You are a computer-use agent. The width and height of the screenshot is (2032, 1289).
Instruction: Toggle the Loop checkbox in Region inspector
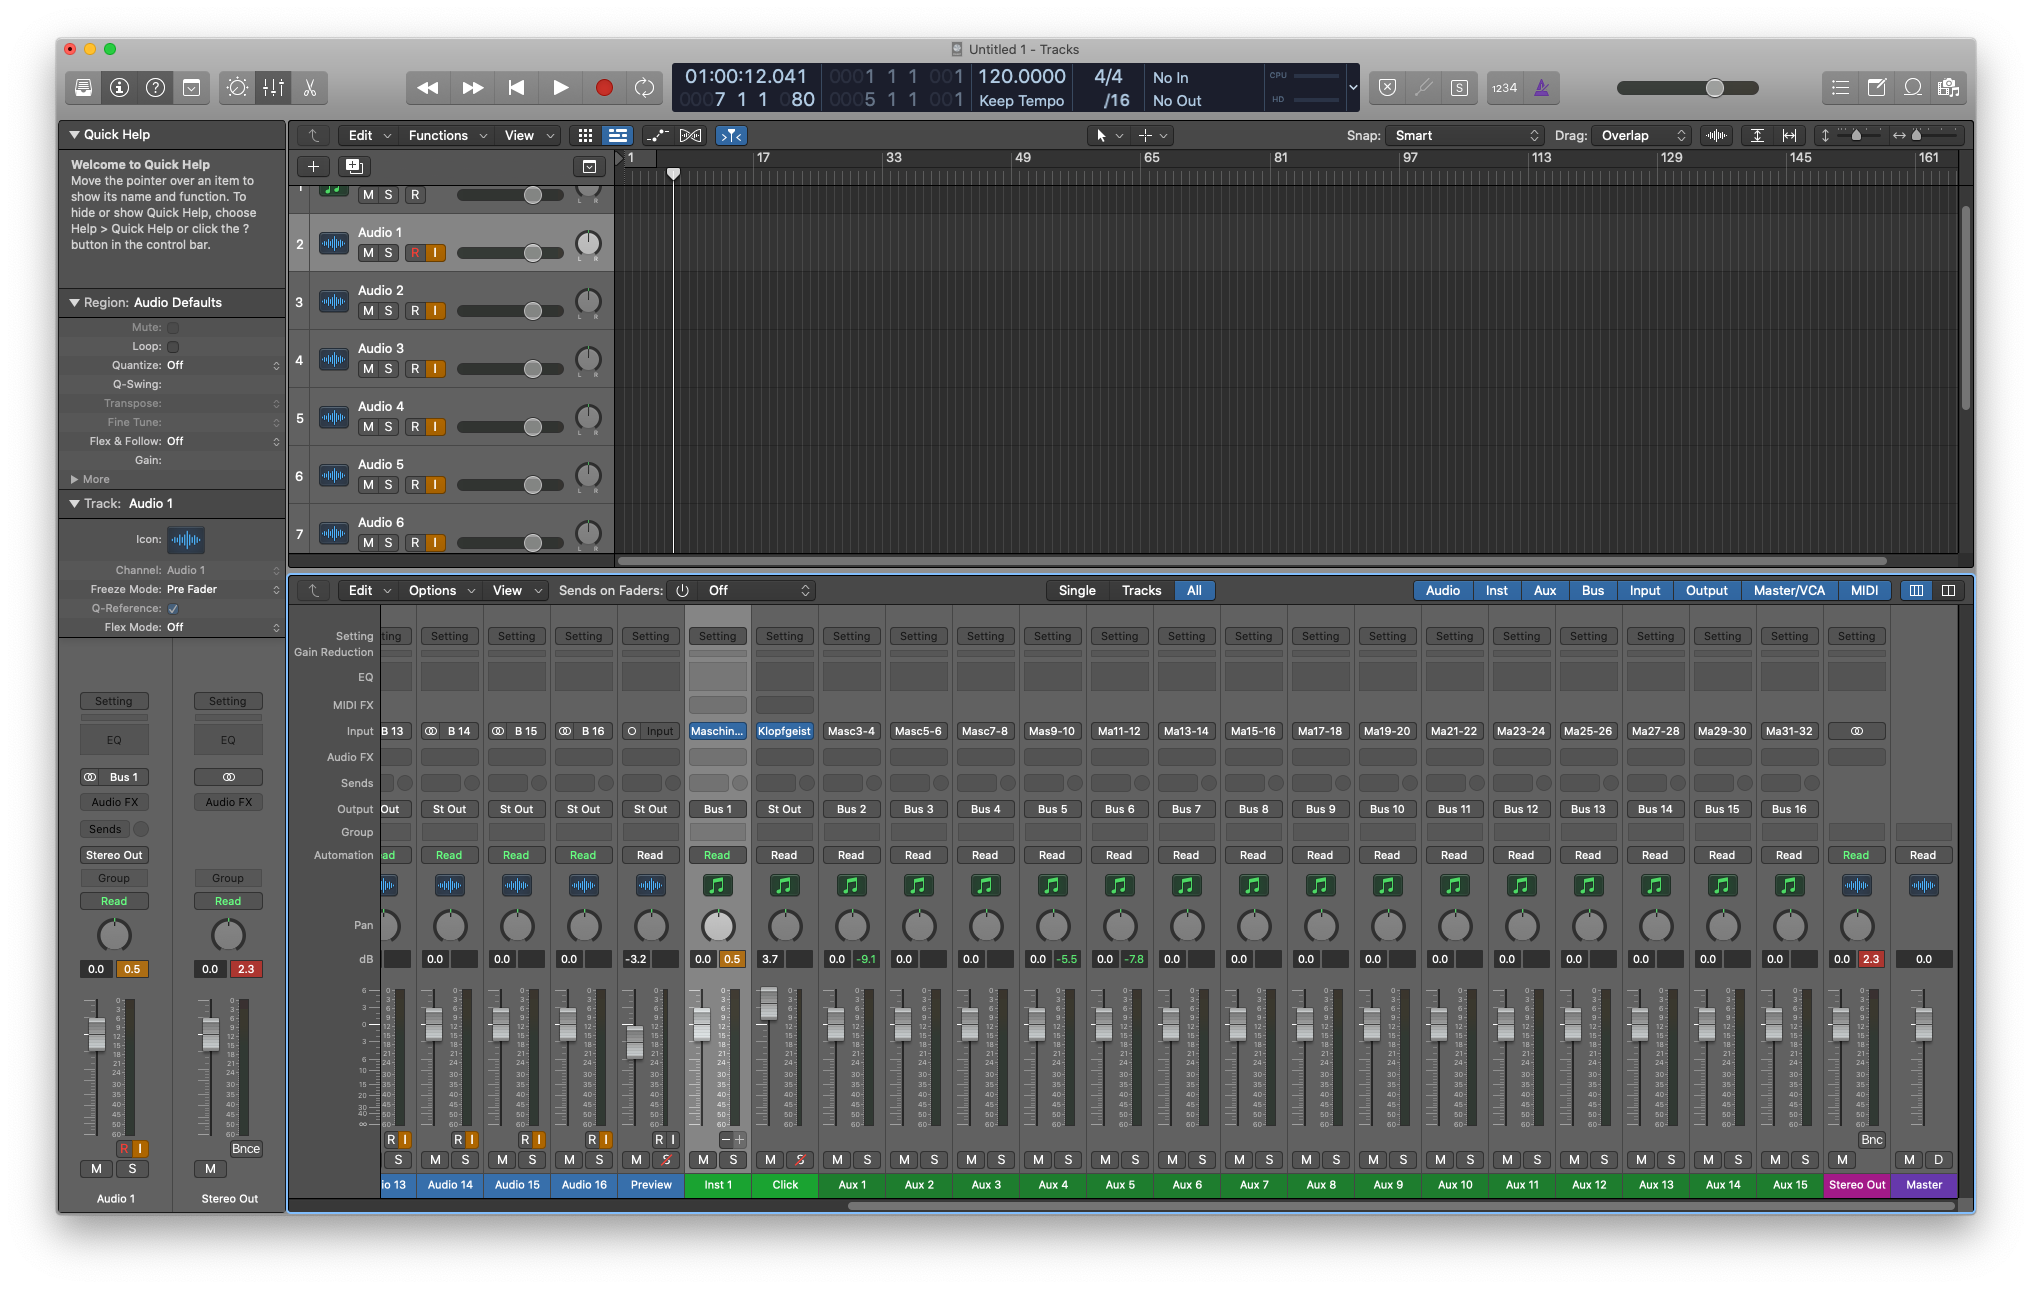coord(173,347)
